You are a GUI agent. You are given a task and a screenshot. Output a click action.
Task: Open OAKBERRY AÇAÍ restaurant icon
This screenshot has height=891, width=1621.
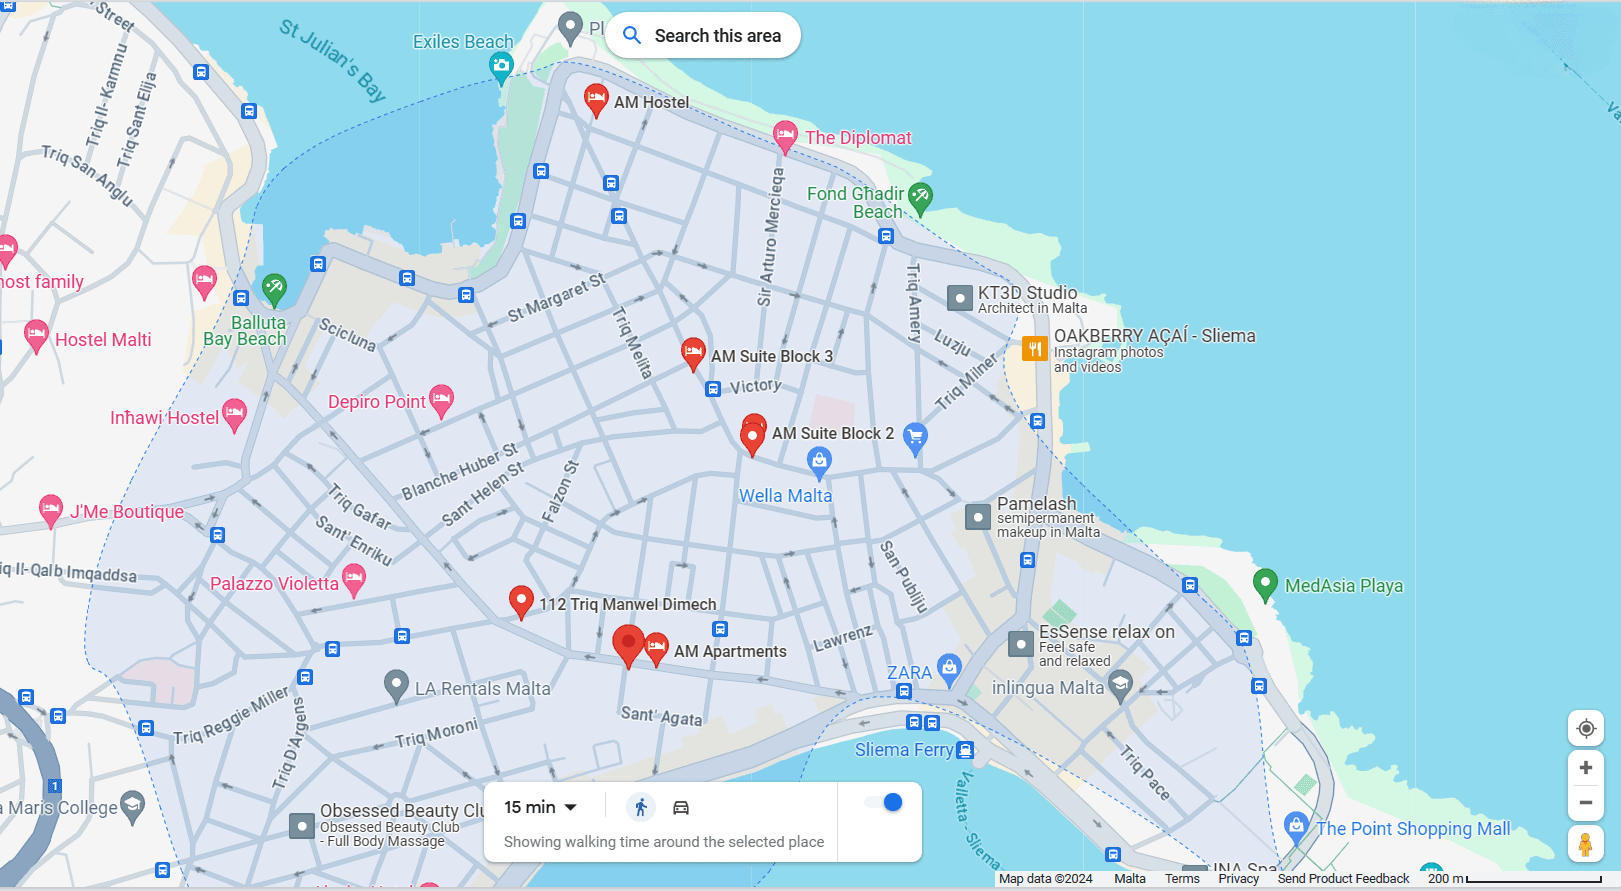click(1034, 349)
